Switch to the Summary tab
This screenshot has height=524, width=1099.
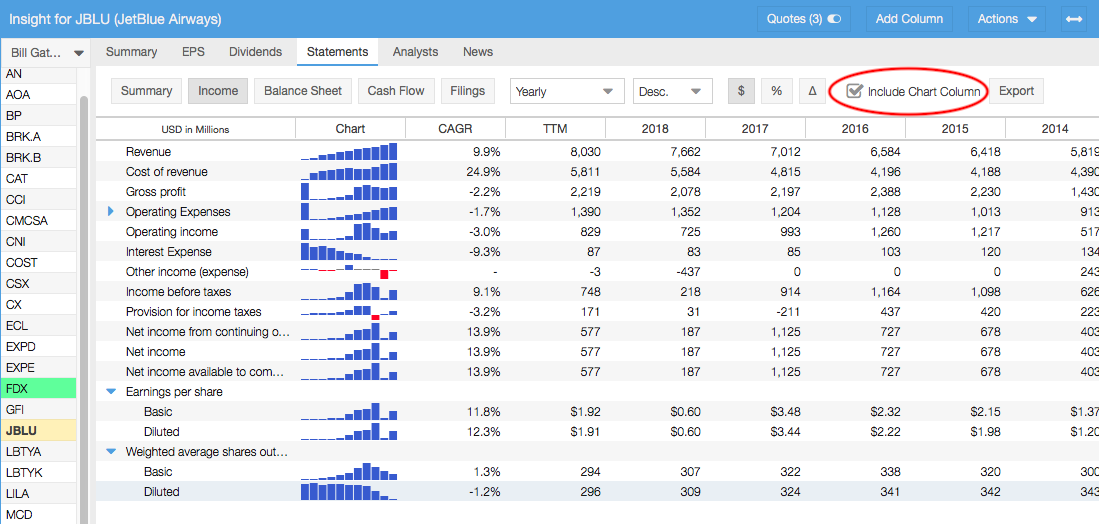(131, 52)
